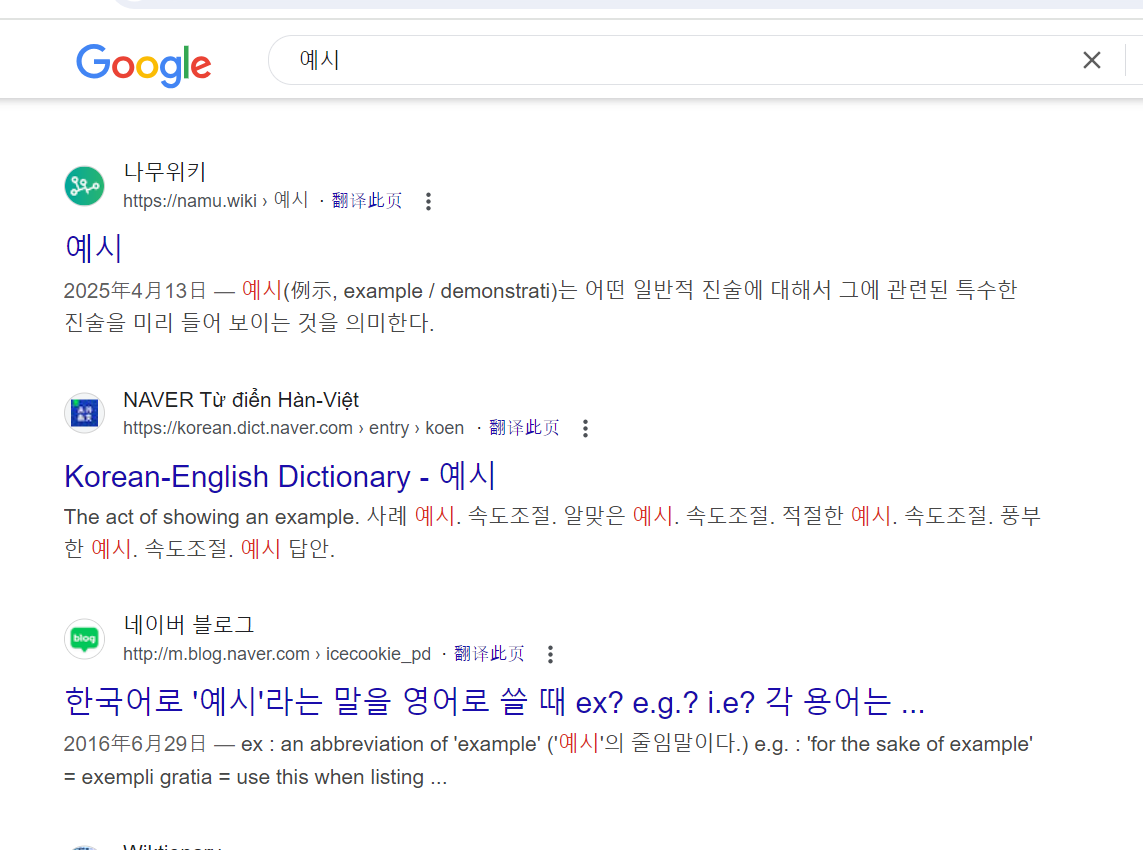
Task: Open Korean-English Dictionary - 예시 result
Action: (280, 476)
